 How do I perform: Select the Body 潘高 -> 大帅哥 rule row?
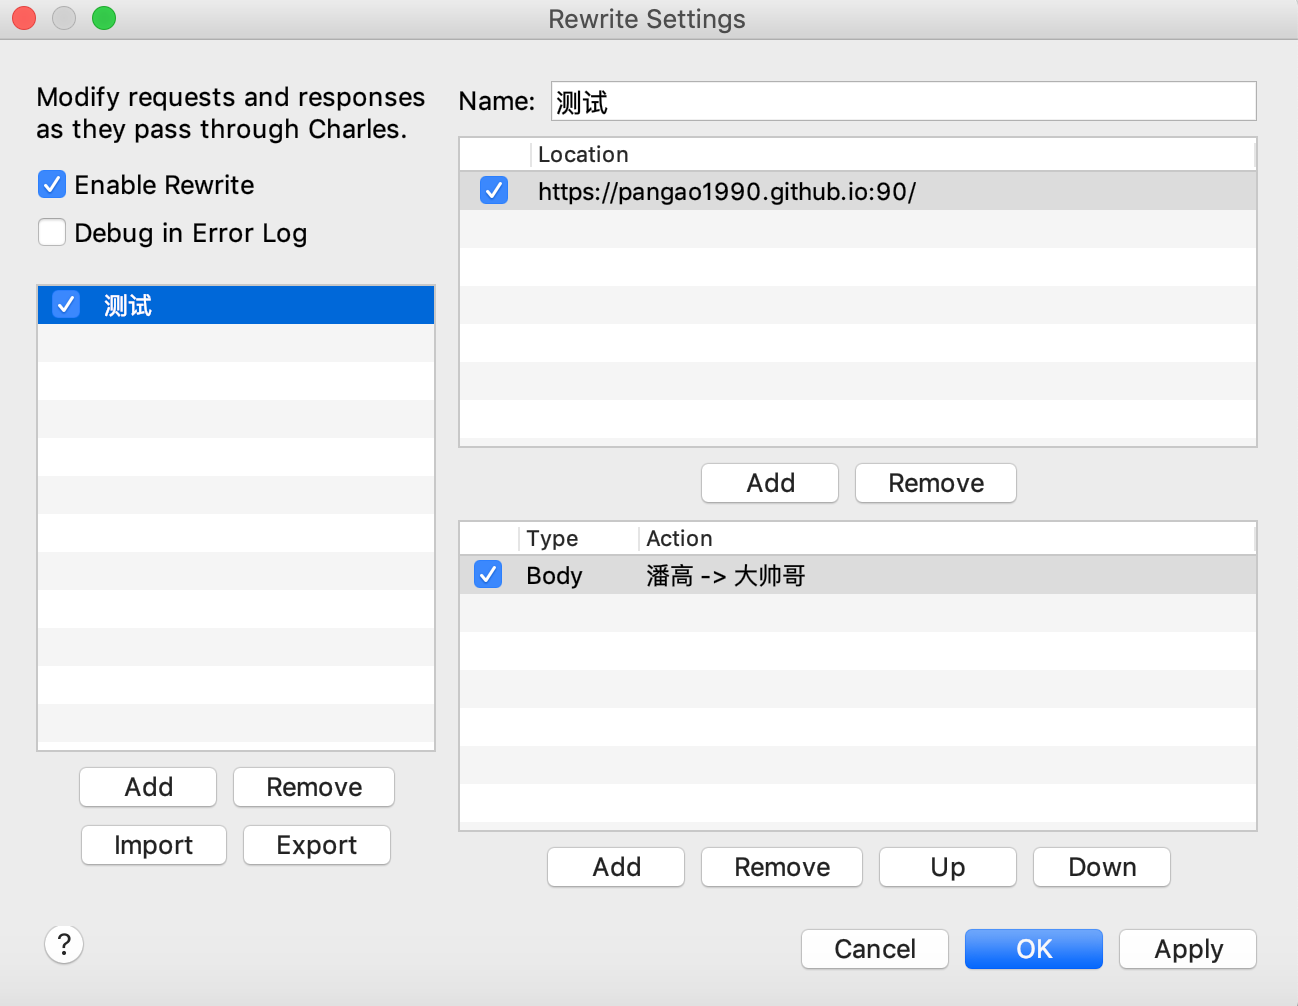point(858,575)
